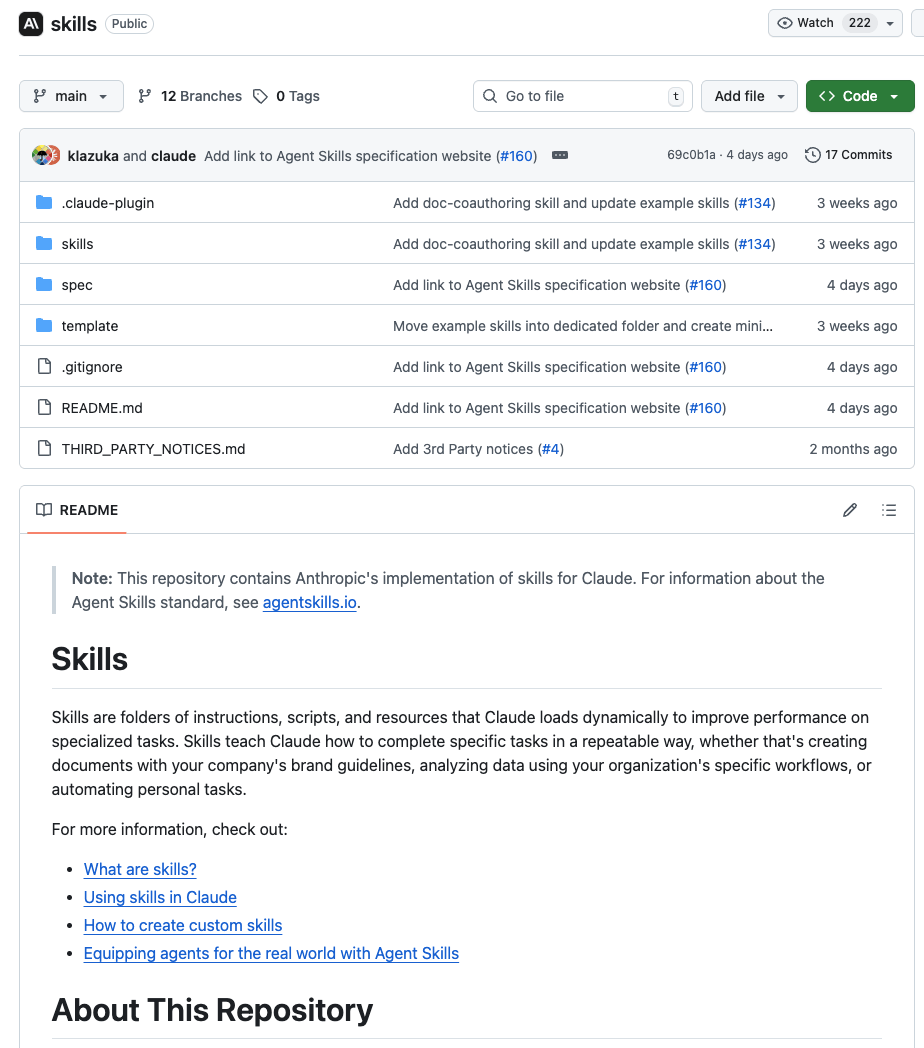
Task: Open #4 link in third party notices row
Action: click(550, 449)
